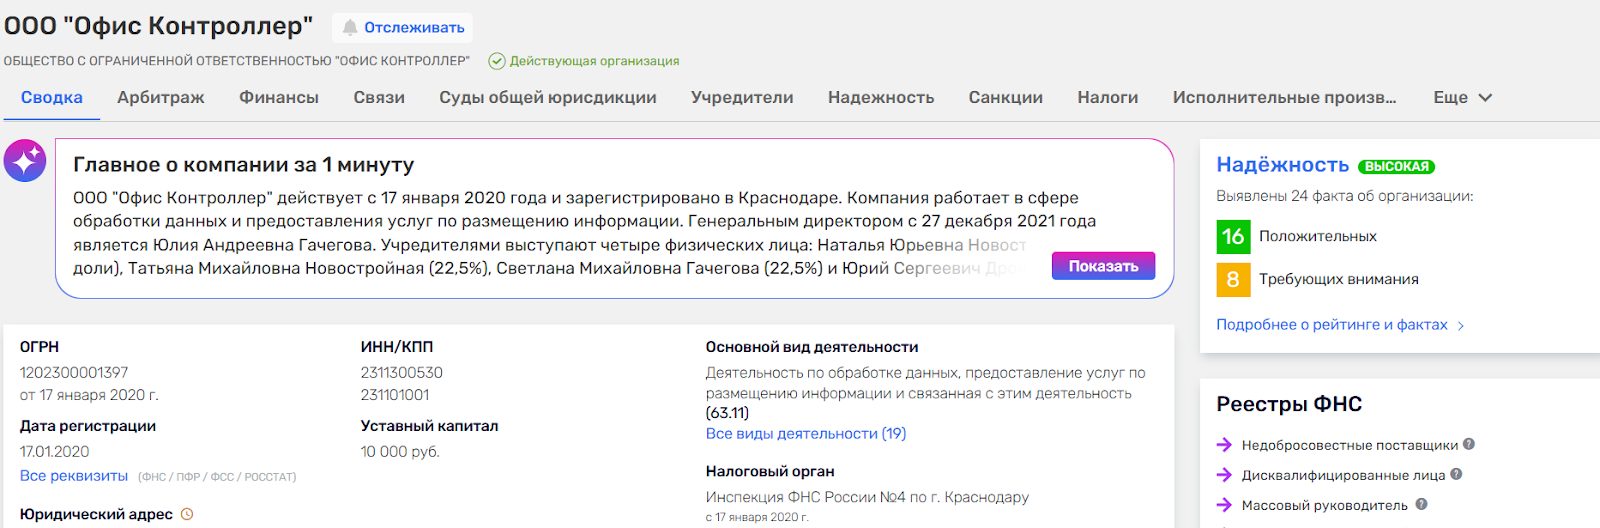Click capital value 10 000 руб.
Screen dimensions: 1600x528
tap(400, 451)
